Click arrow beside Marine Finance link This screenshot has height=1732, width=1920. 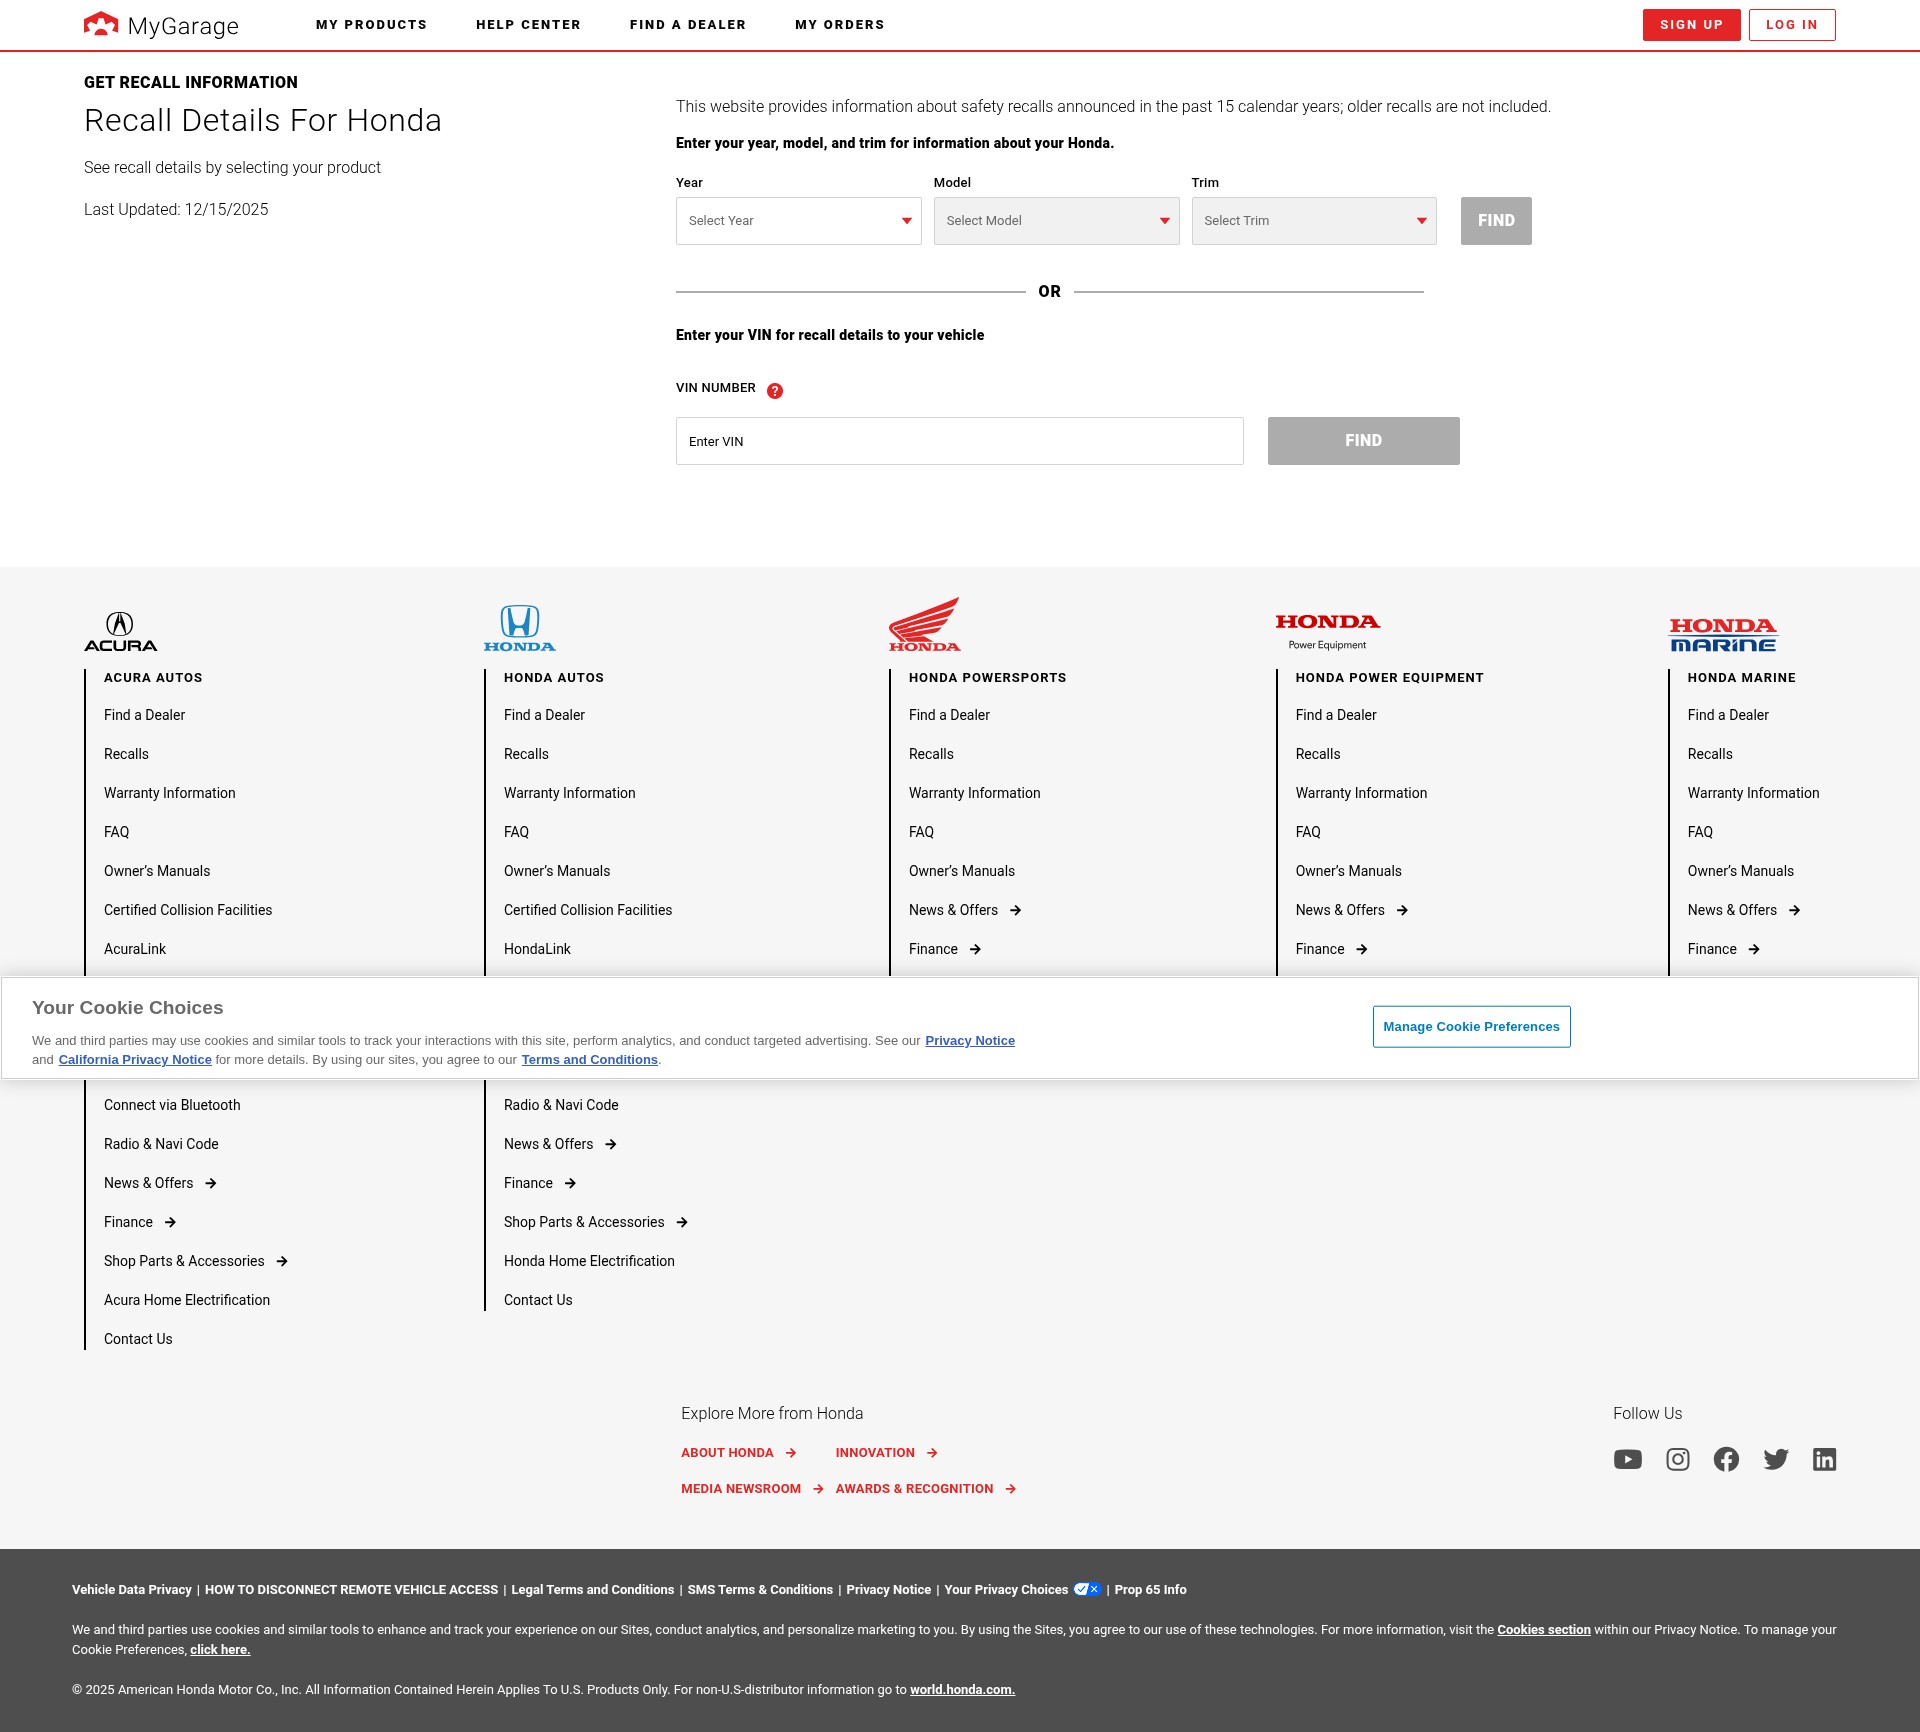click(x=1754, y=949)
